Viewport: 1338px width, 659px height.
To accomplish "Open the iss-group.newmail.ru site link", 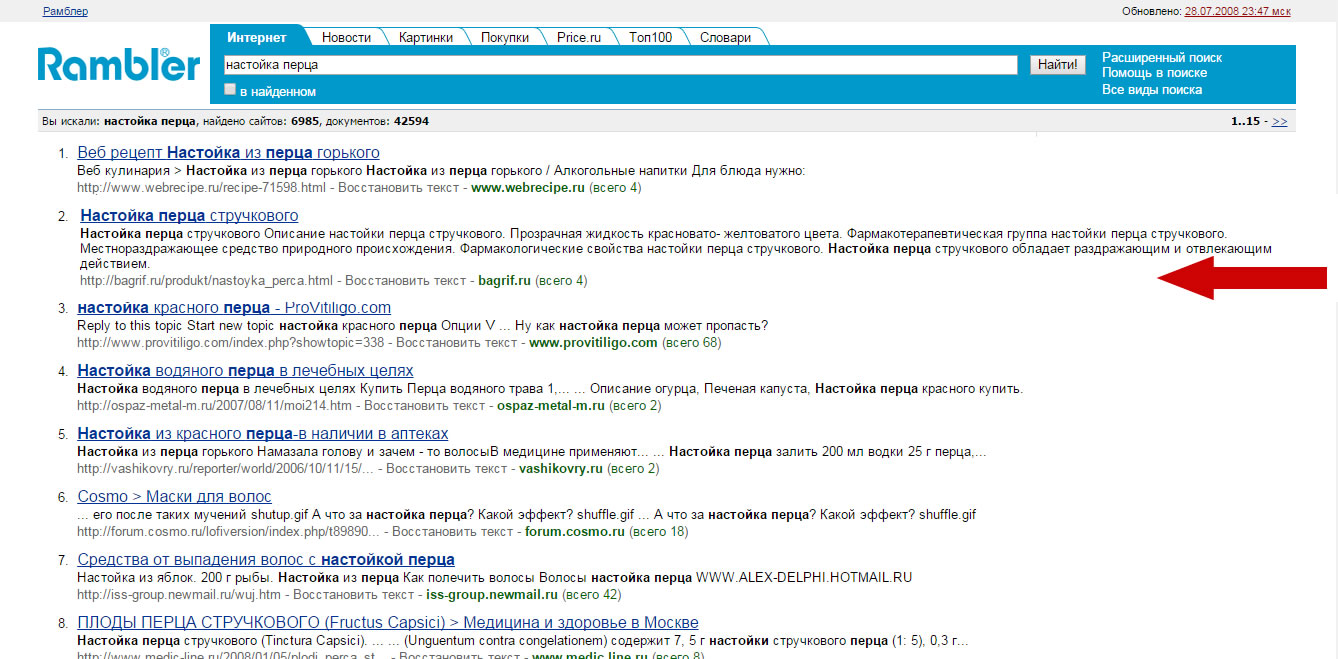I will [x=492, y=594].
